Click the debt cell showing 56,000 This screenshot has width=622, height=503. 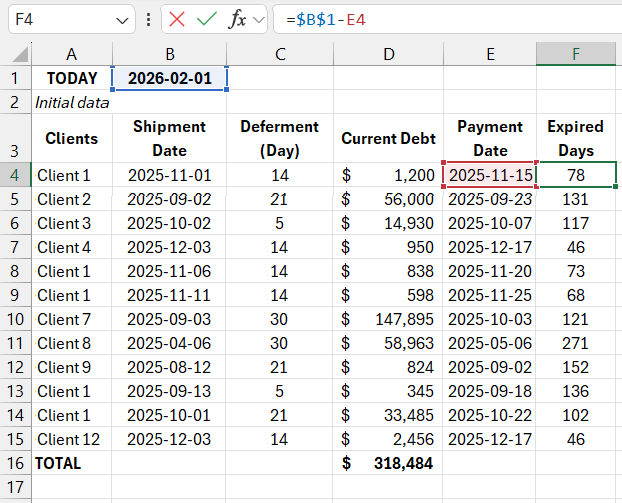coord(388,199)
